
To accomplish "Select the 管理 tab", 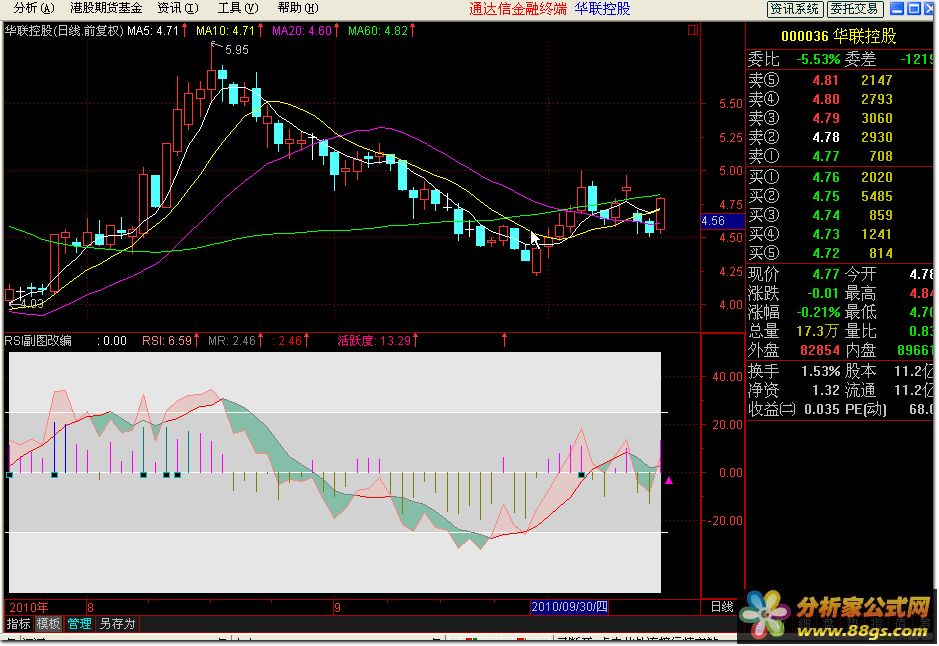I will 79,624.
